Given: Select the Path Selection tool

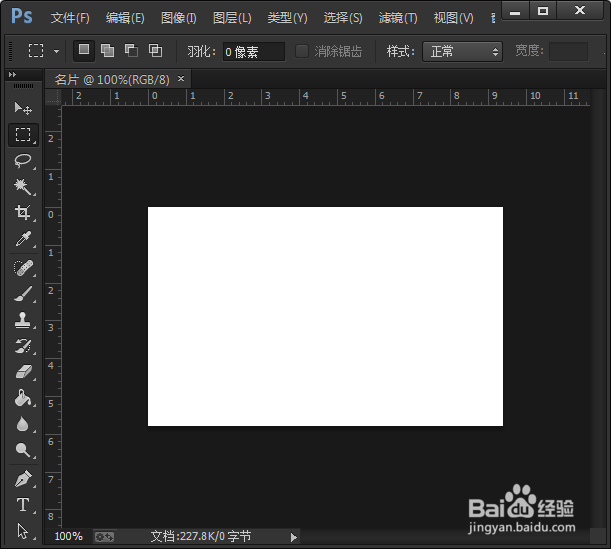Looking at the screenshot, I should coord(23,531).
